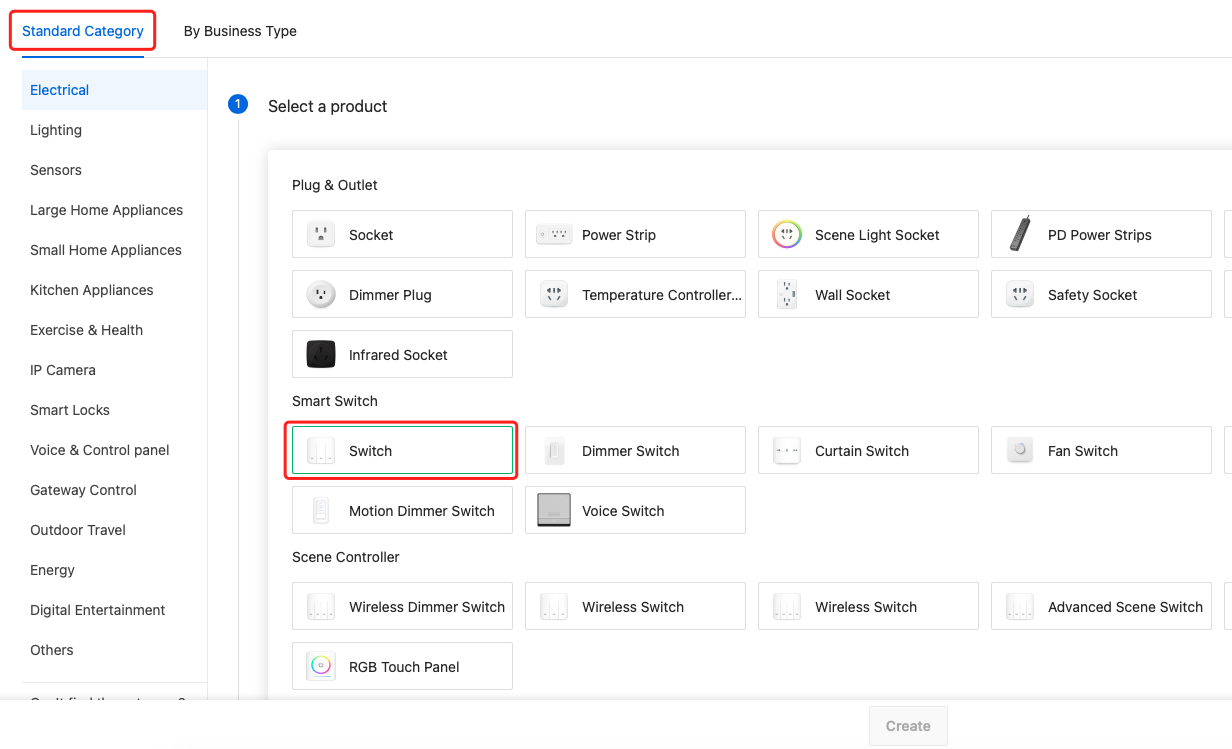Viewport: 1232px width, 749px height.
Task: Click the "Plug & Outlet" section heading
Action: pyautogui.click(x=335, y=185)
